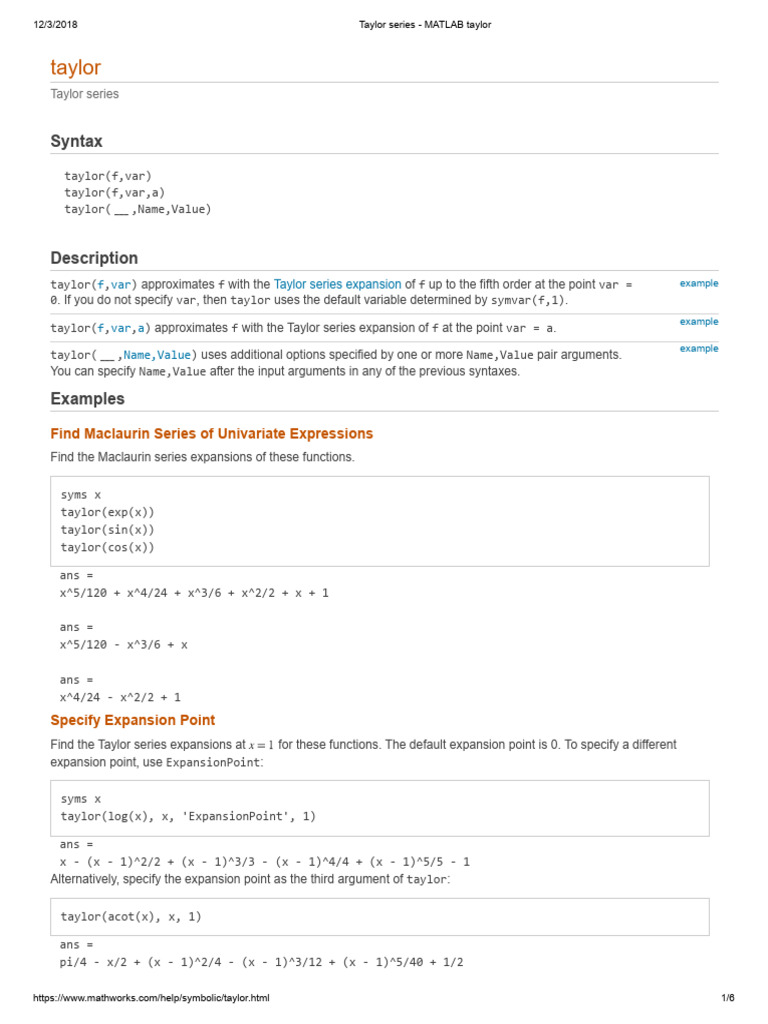Click the taylor(f,var,a) syntax line
Viewport: 768px width, 1024px height.
coord(114,193)
